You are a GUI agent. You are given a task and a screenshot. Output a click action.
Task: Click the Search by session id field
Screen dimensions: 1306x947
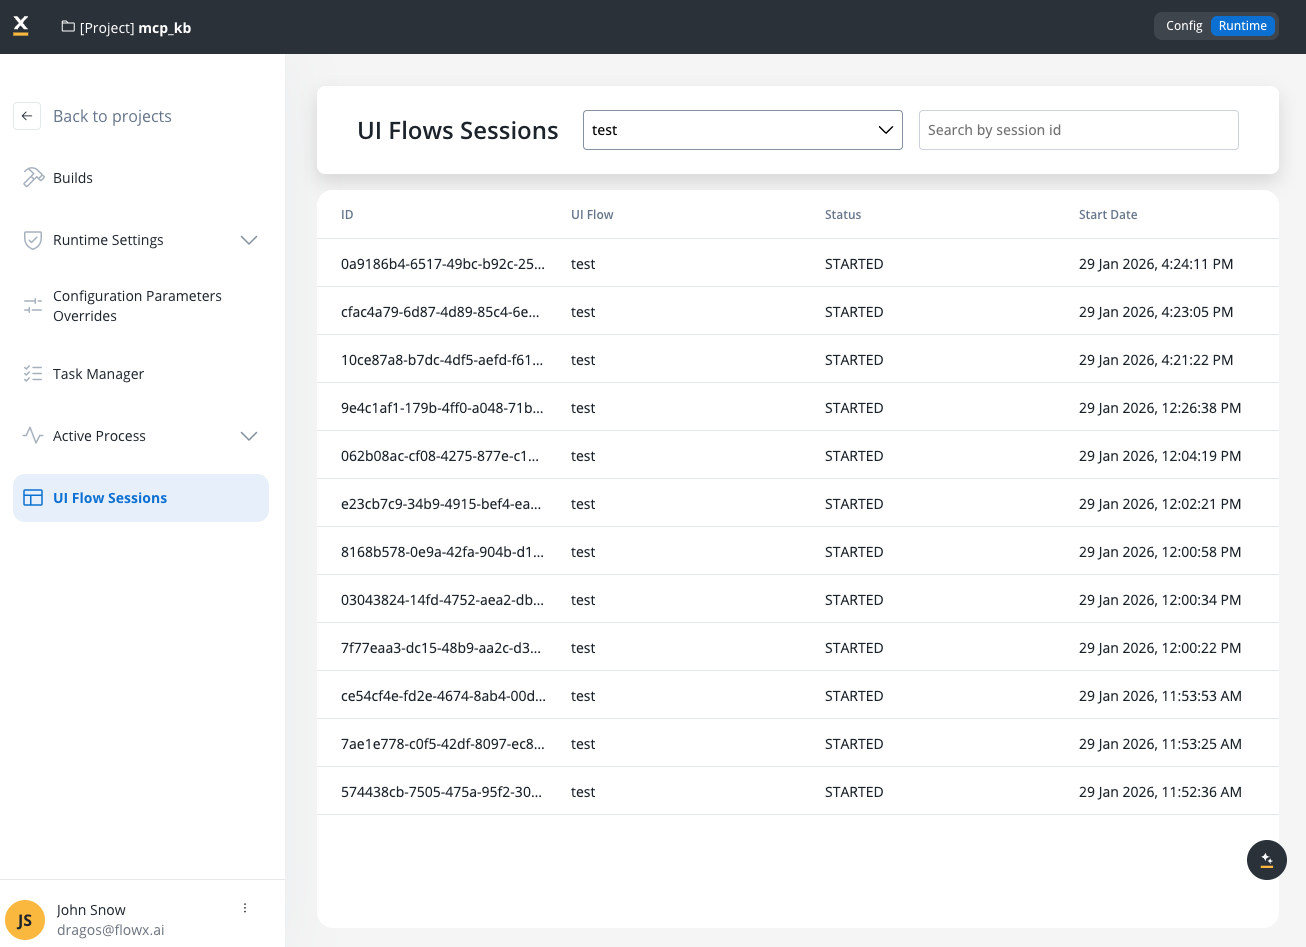click(x=1078, y=130)
